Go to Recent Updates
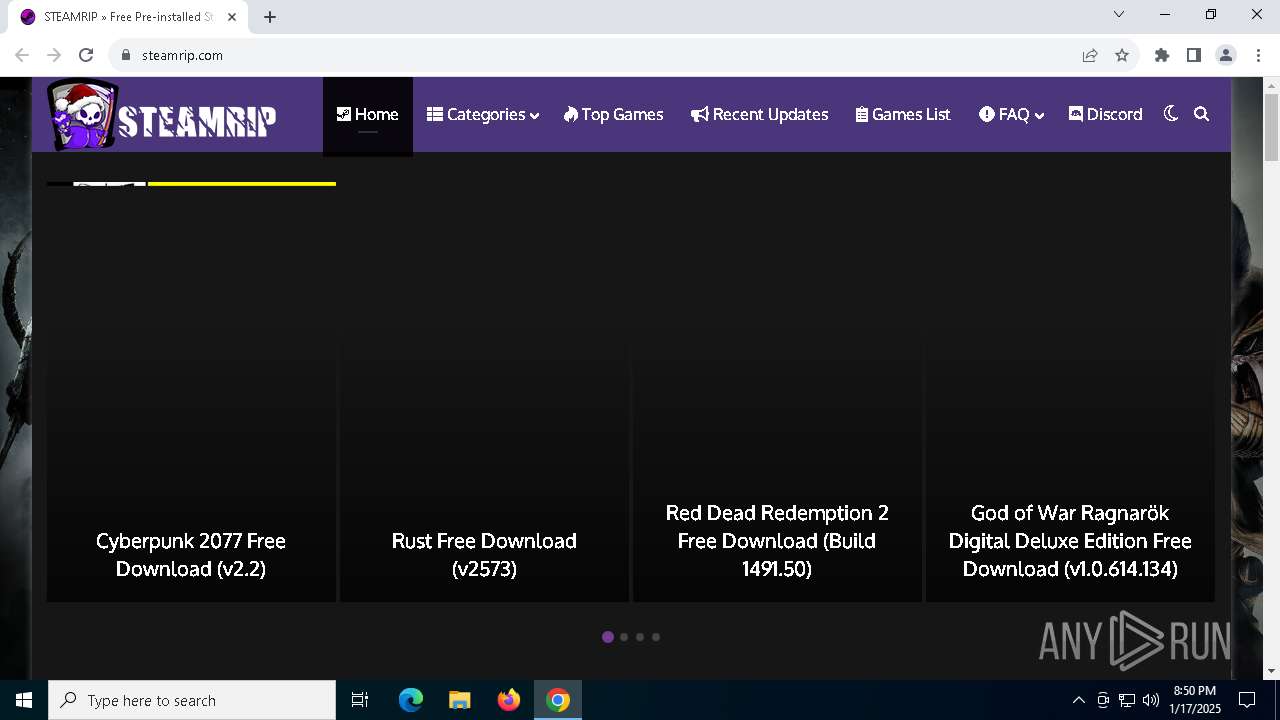The width and height of the screenshot is (1280, 720). 760,115
